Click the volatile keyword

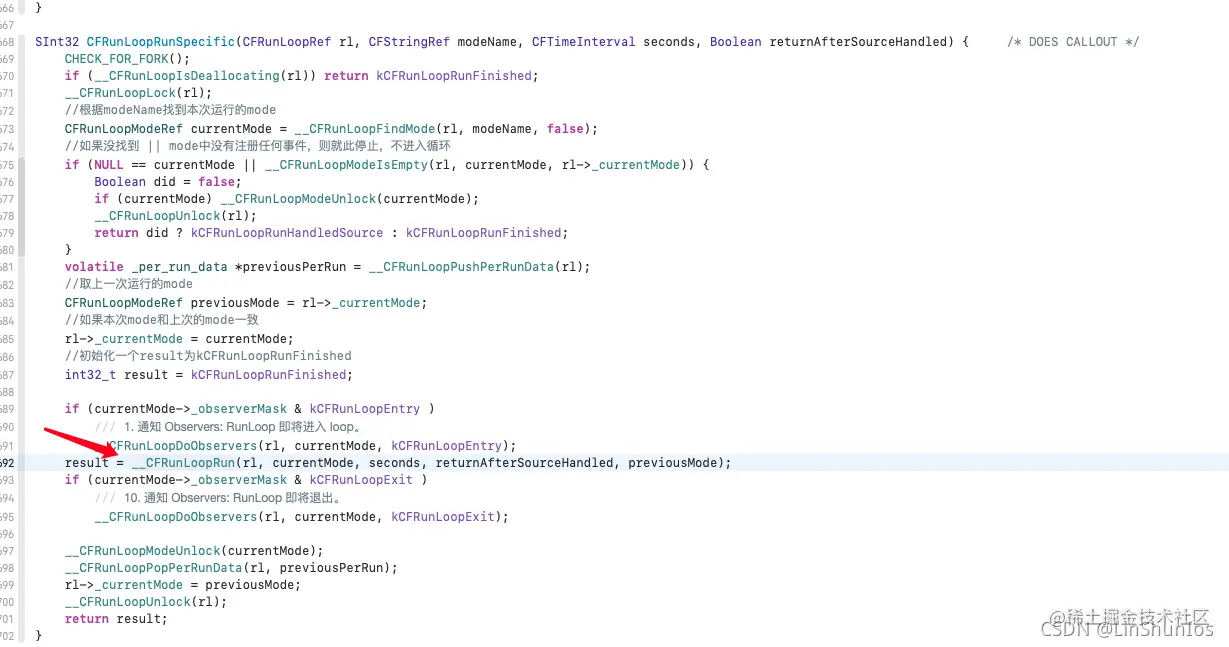coord(94,267)
